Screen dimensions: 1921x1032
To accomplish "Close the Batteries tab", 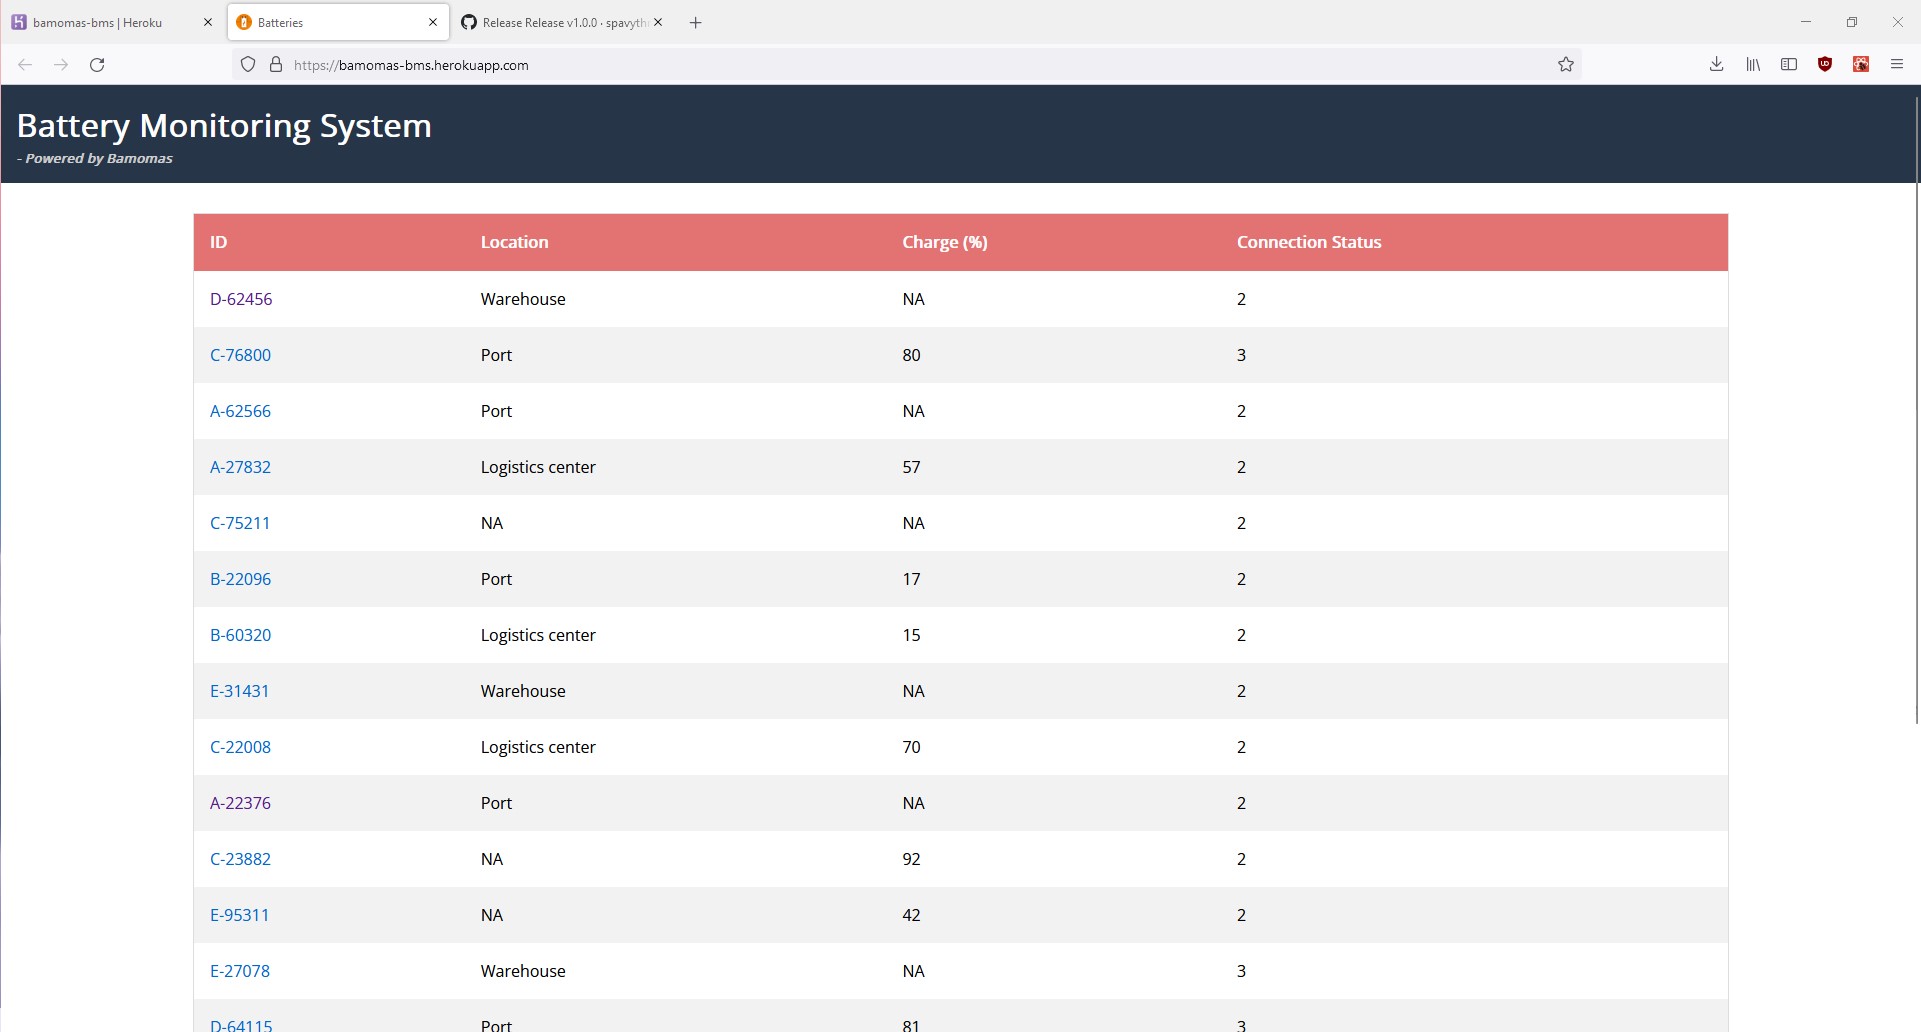I will click(432, 22).
